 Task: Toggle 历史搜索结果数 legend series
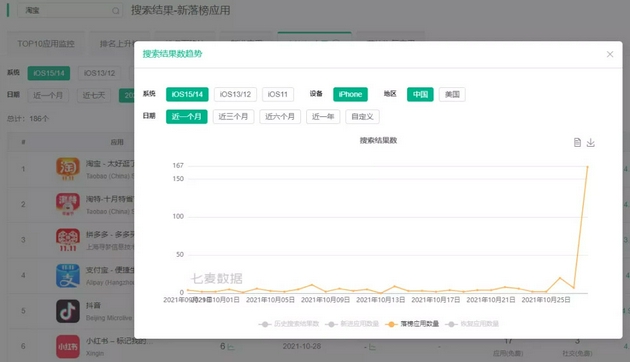(x=289, y=324)
